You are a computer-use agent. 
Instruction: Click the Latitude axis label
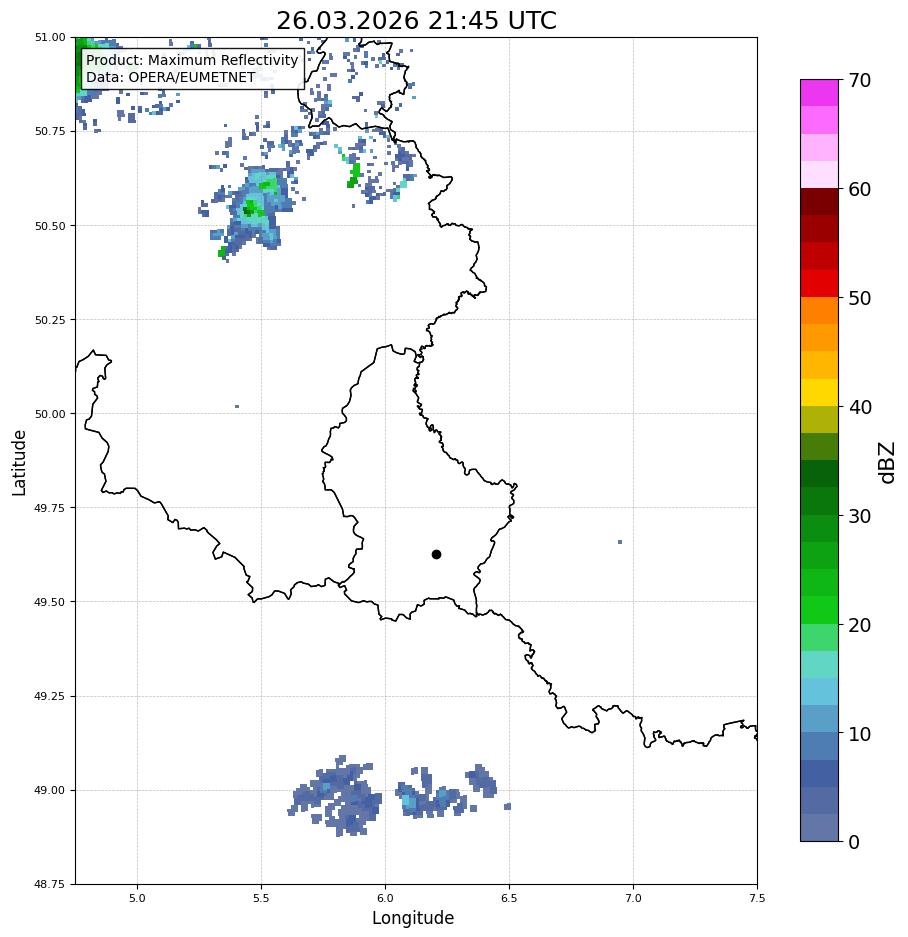[19, 463]
